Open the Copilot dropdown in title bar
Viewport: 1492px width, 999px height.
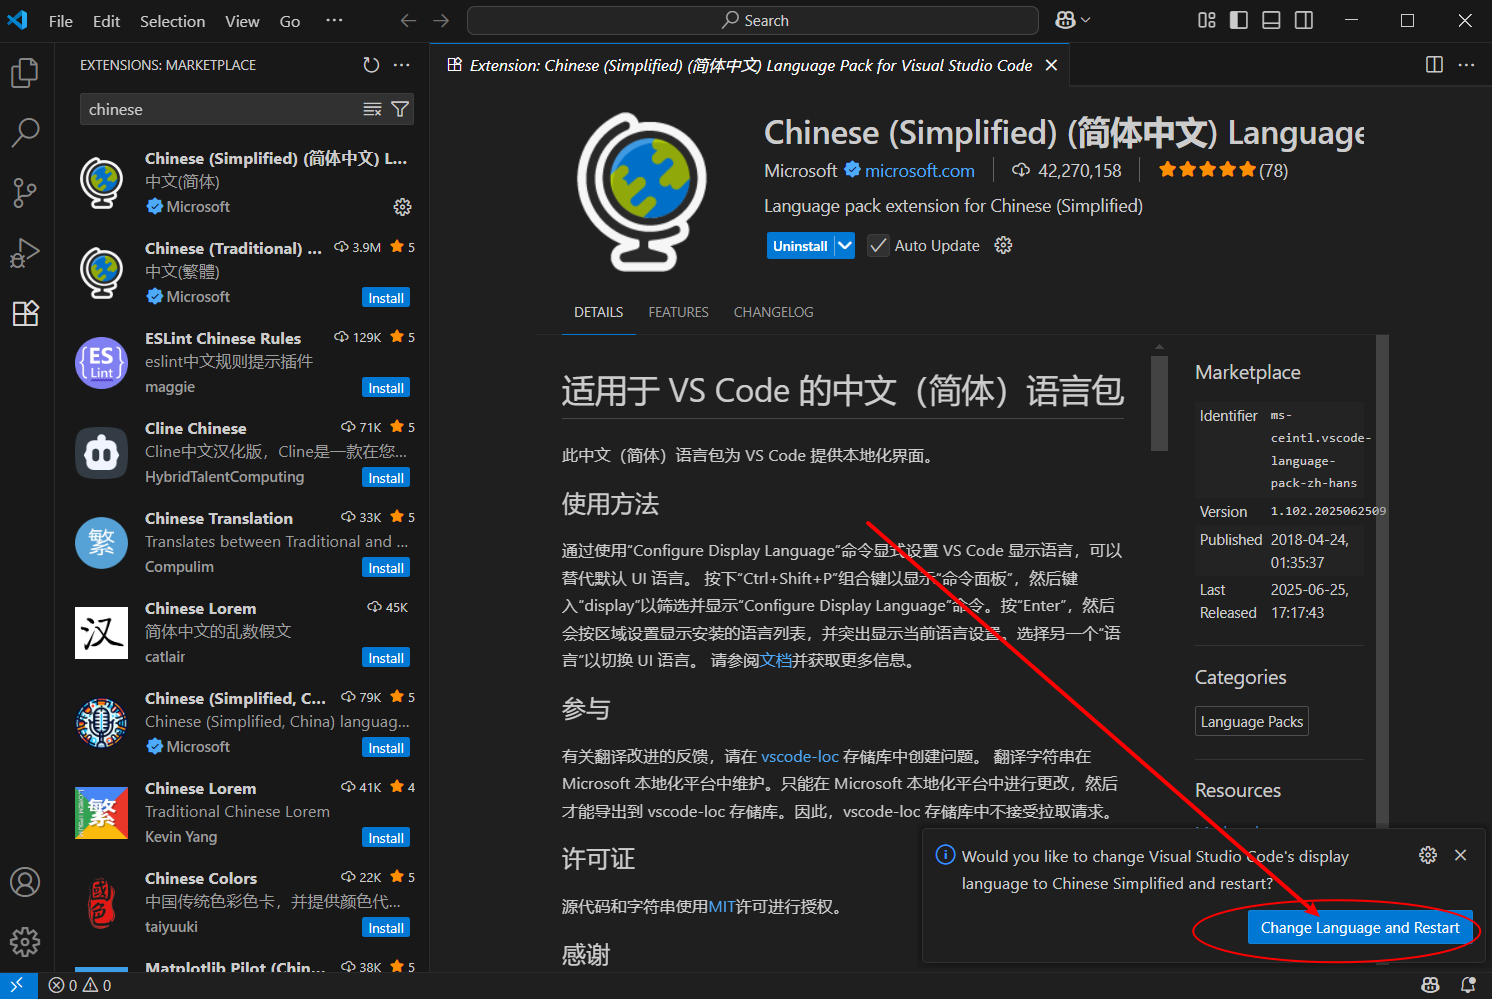click(1072, 20)
